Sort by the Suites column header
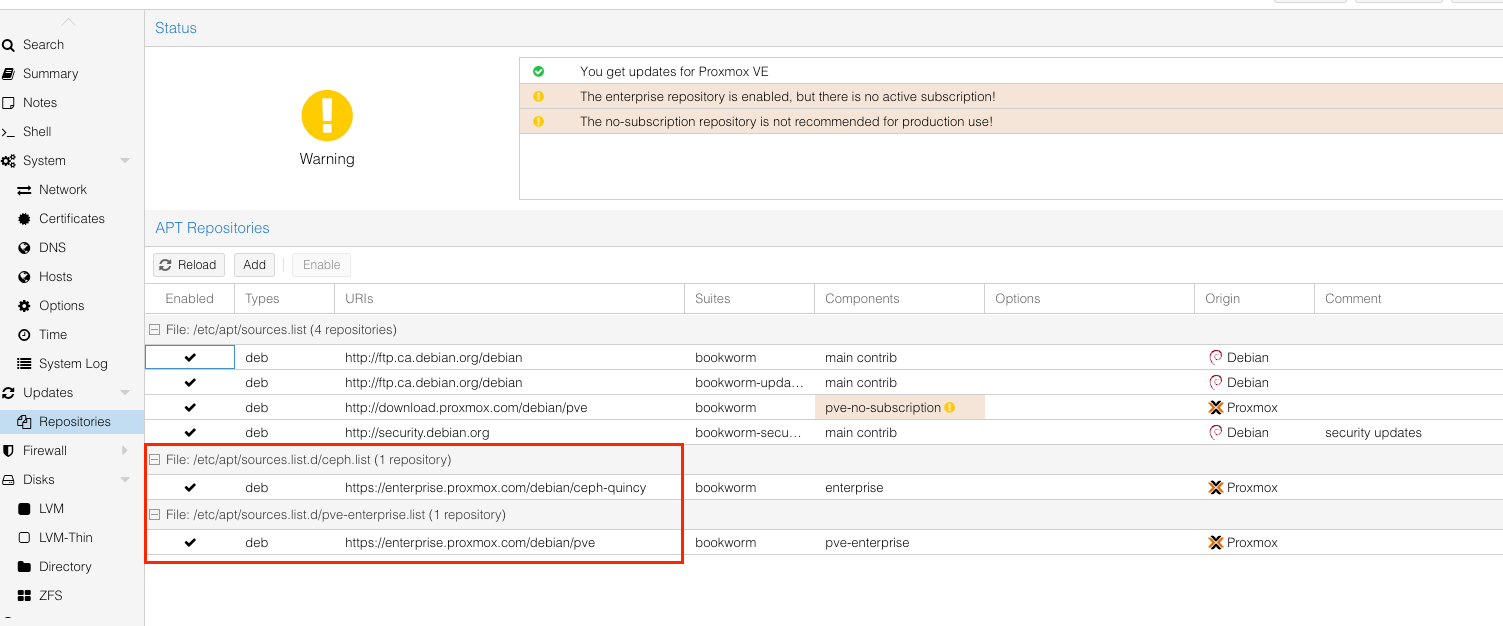The height and width of the screenshot is (626, 1503). (x=749, y=298)
